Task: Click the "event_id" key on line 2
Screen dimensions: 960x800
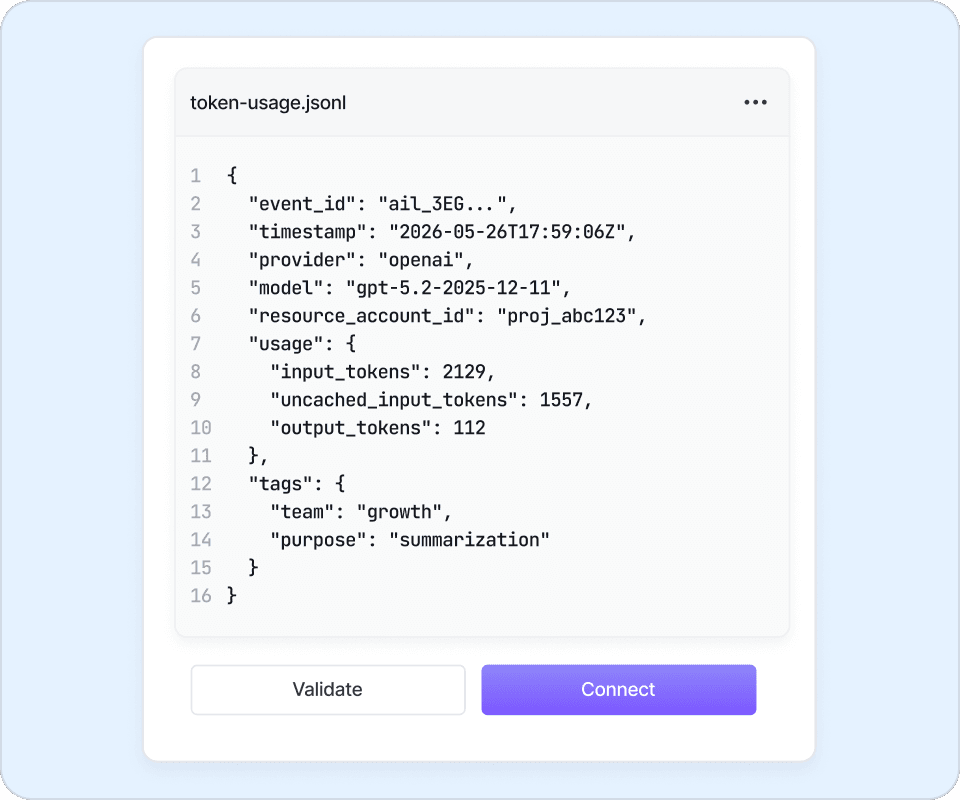Action: (x=302, y=204)
